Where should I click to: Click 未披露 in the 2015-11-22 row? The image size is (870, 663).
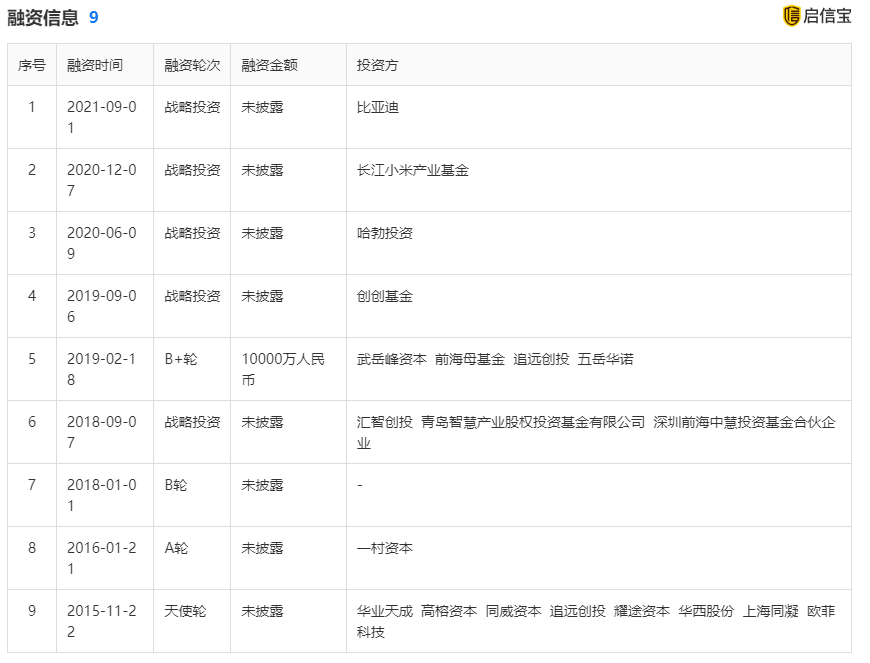pos(262,611)
